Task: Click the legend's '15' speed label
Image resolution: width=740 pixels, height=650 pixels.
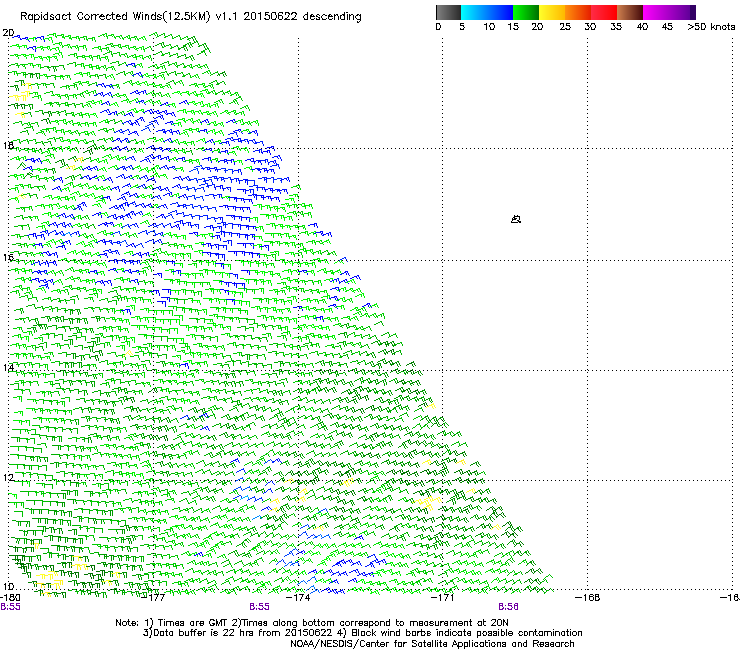Action: point(513,27)
